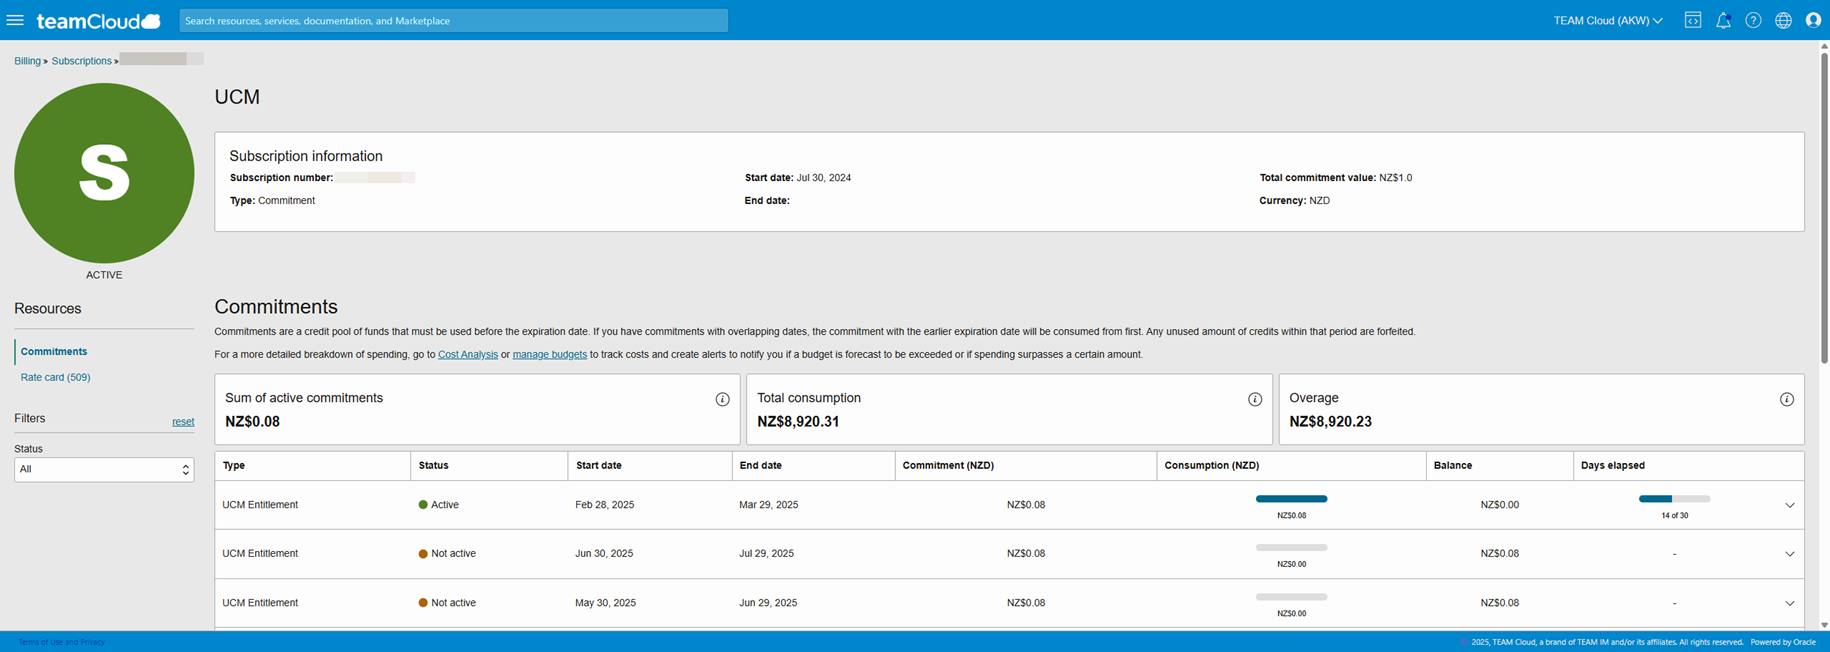Click the NZ$0.00 balance cell
Image resolution: width=1830 pixels, height=652 pixels.
click(x=1500, y=505)
